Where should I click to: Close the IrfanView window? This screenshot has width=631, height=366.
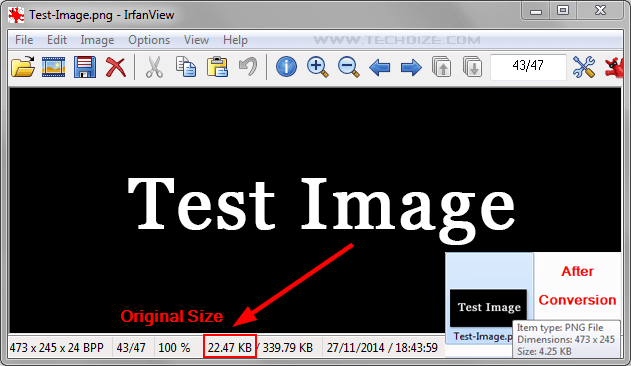[600, 11]
